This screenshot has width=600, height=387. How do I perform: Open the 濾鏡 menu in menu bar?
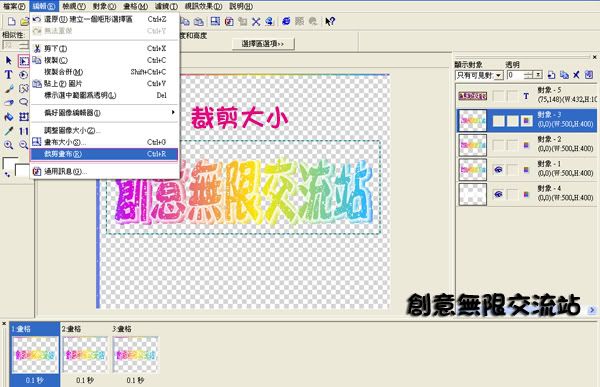(166, 7)
